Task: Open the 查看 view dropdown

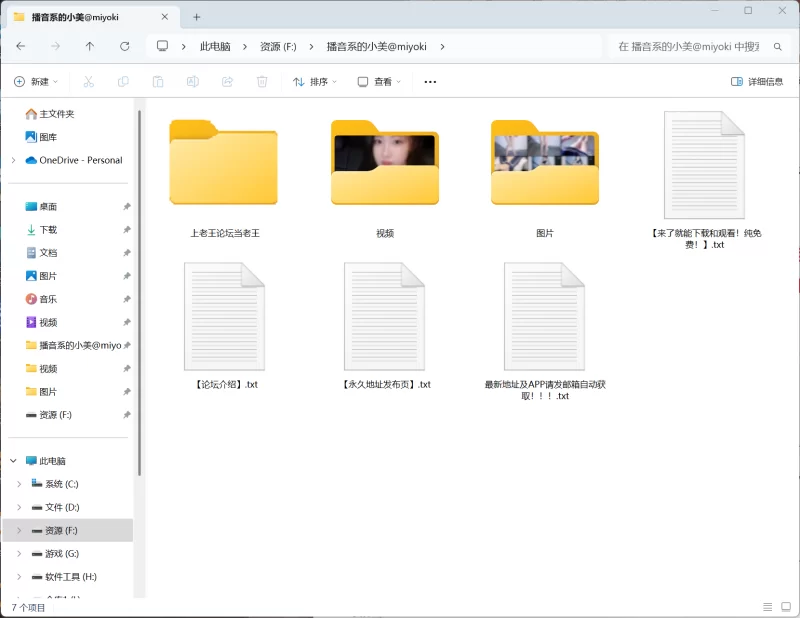Action: pos(379,82)
